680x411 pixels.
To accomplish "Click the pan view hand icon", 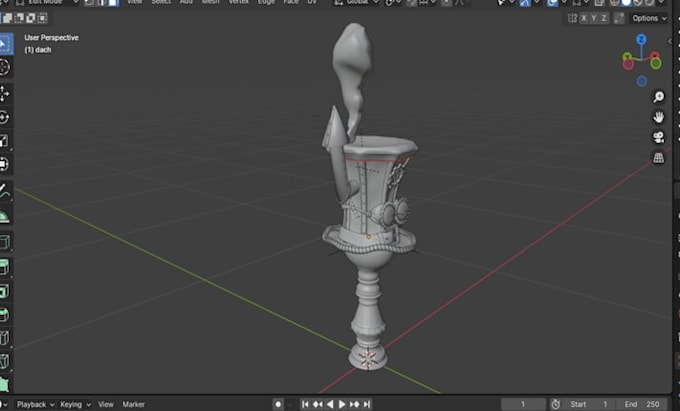I will [658, 117].
